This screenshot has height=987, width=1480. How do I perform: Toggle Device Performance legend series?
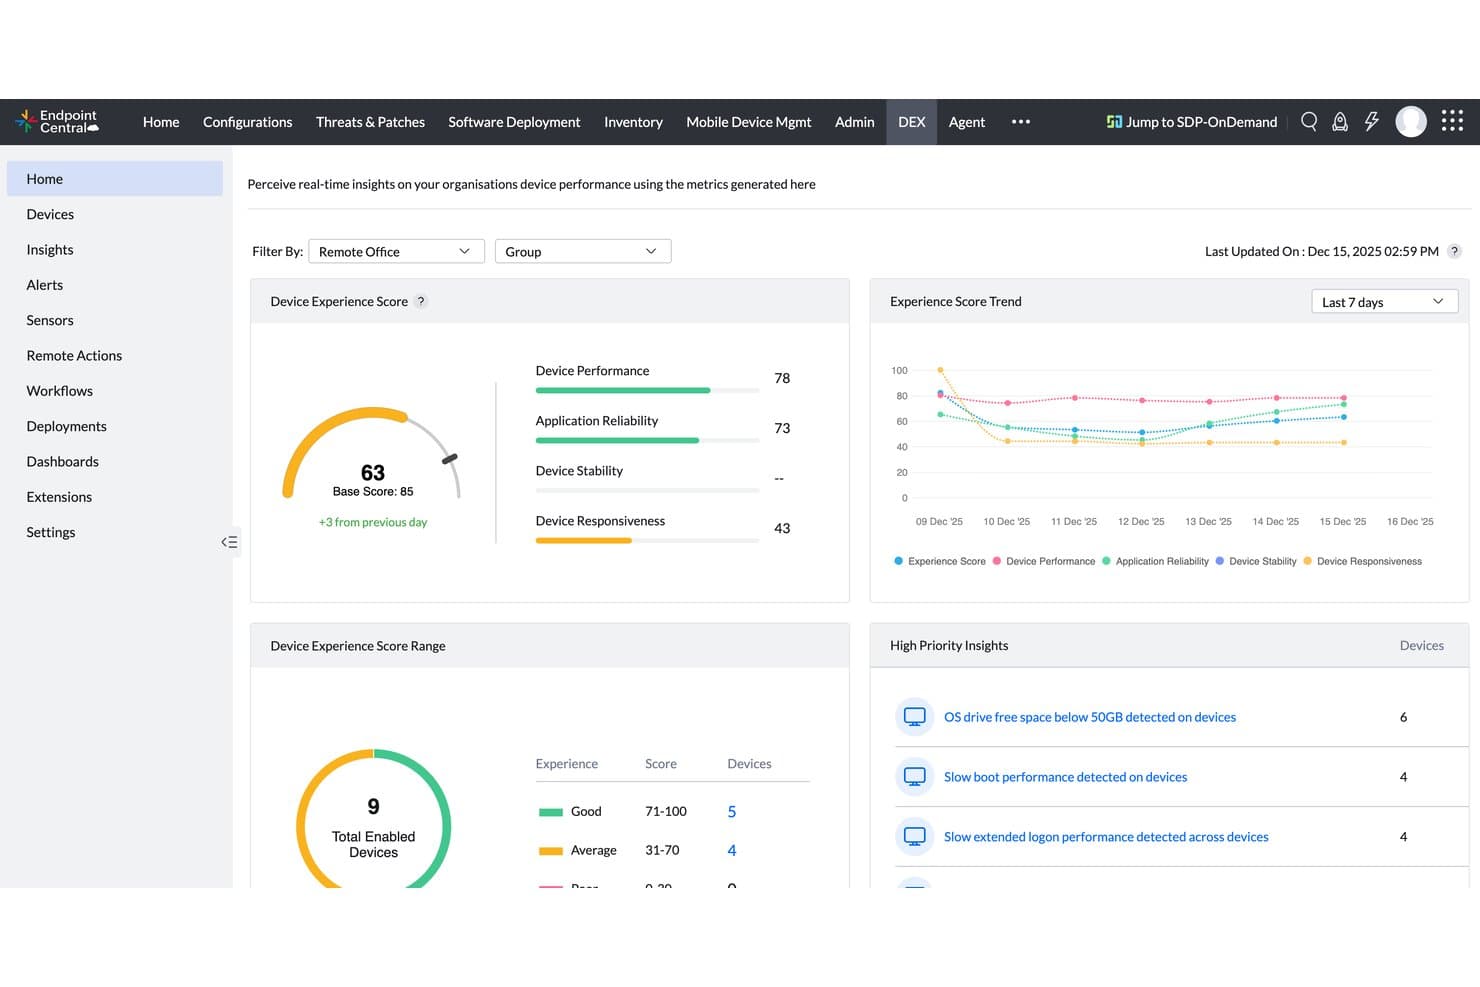[x=1044, y=561]
